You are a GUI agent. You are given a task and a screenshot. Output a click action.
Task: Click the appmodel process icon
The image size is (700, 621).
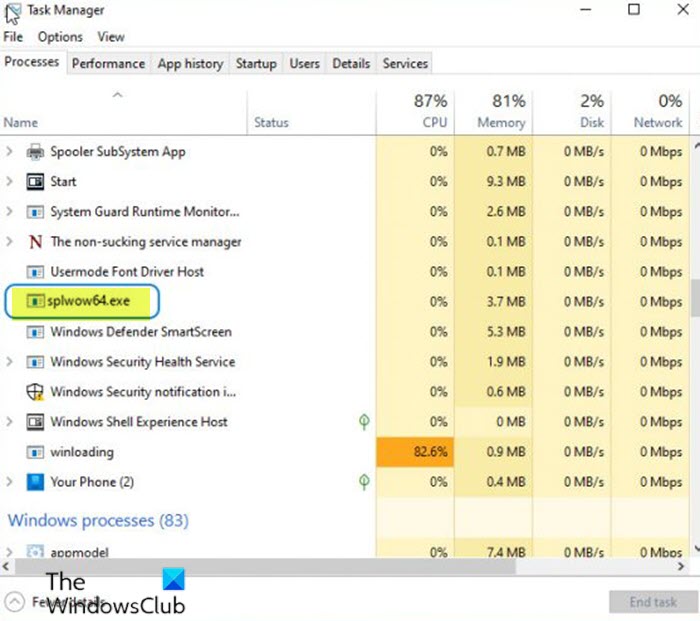[x=35, y=551]
